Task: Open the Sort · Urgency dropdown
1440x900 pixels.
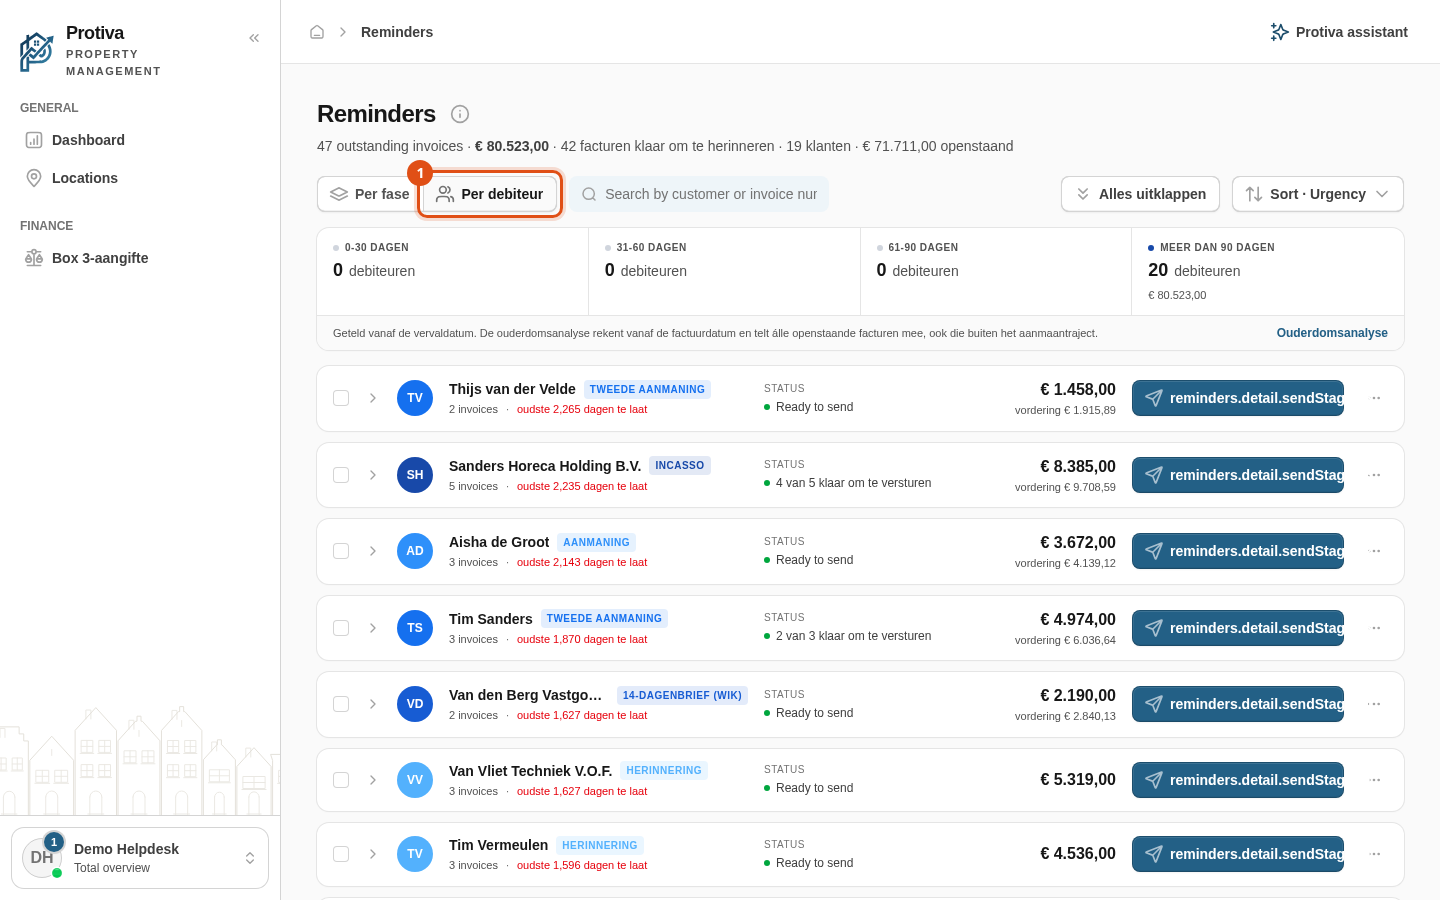Action: click(x=1318, y=194)
